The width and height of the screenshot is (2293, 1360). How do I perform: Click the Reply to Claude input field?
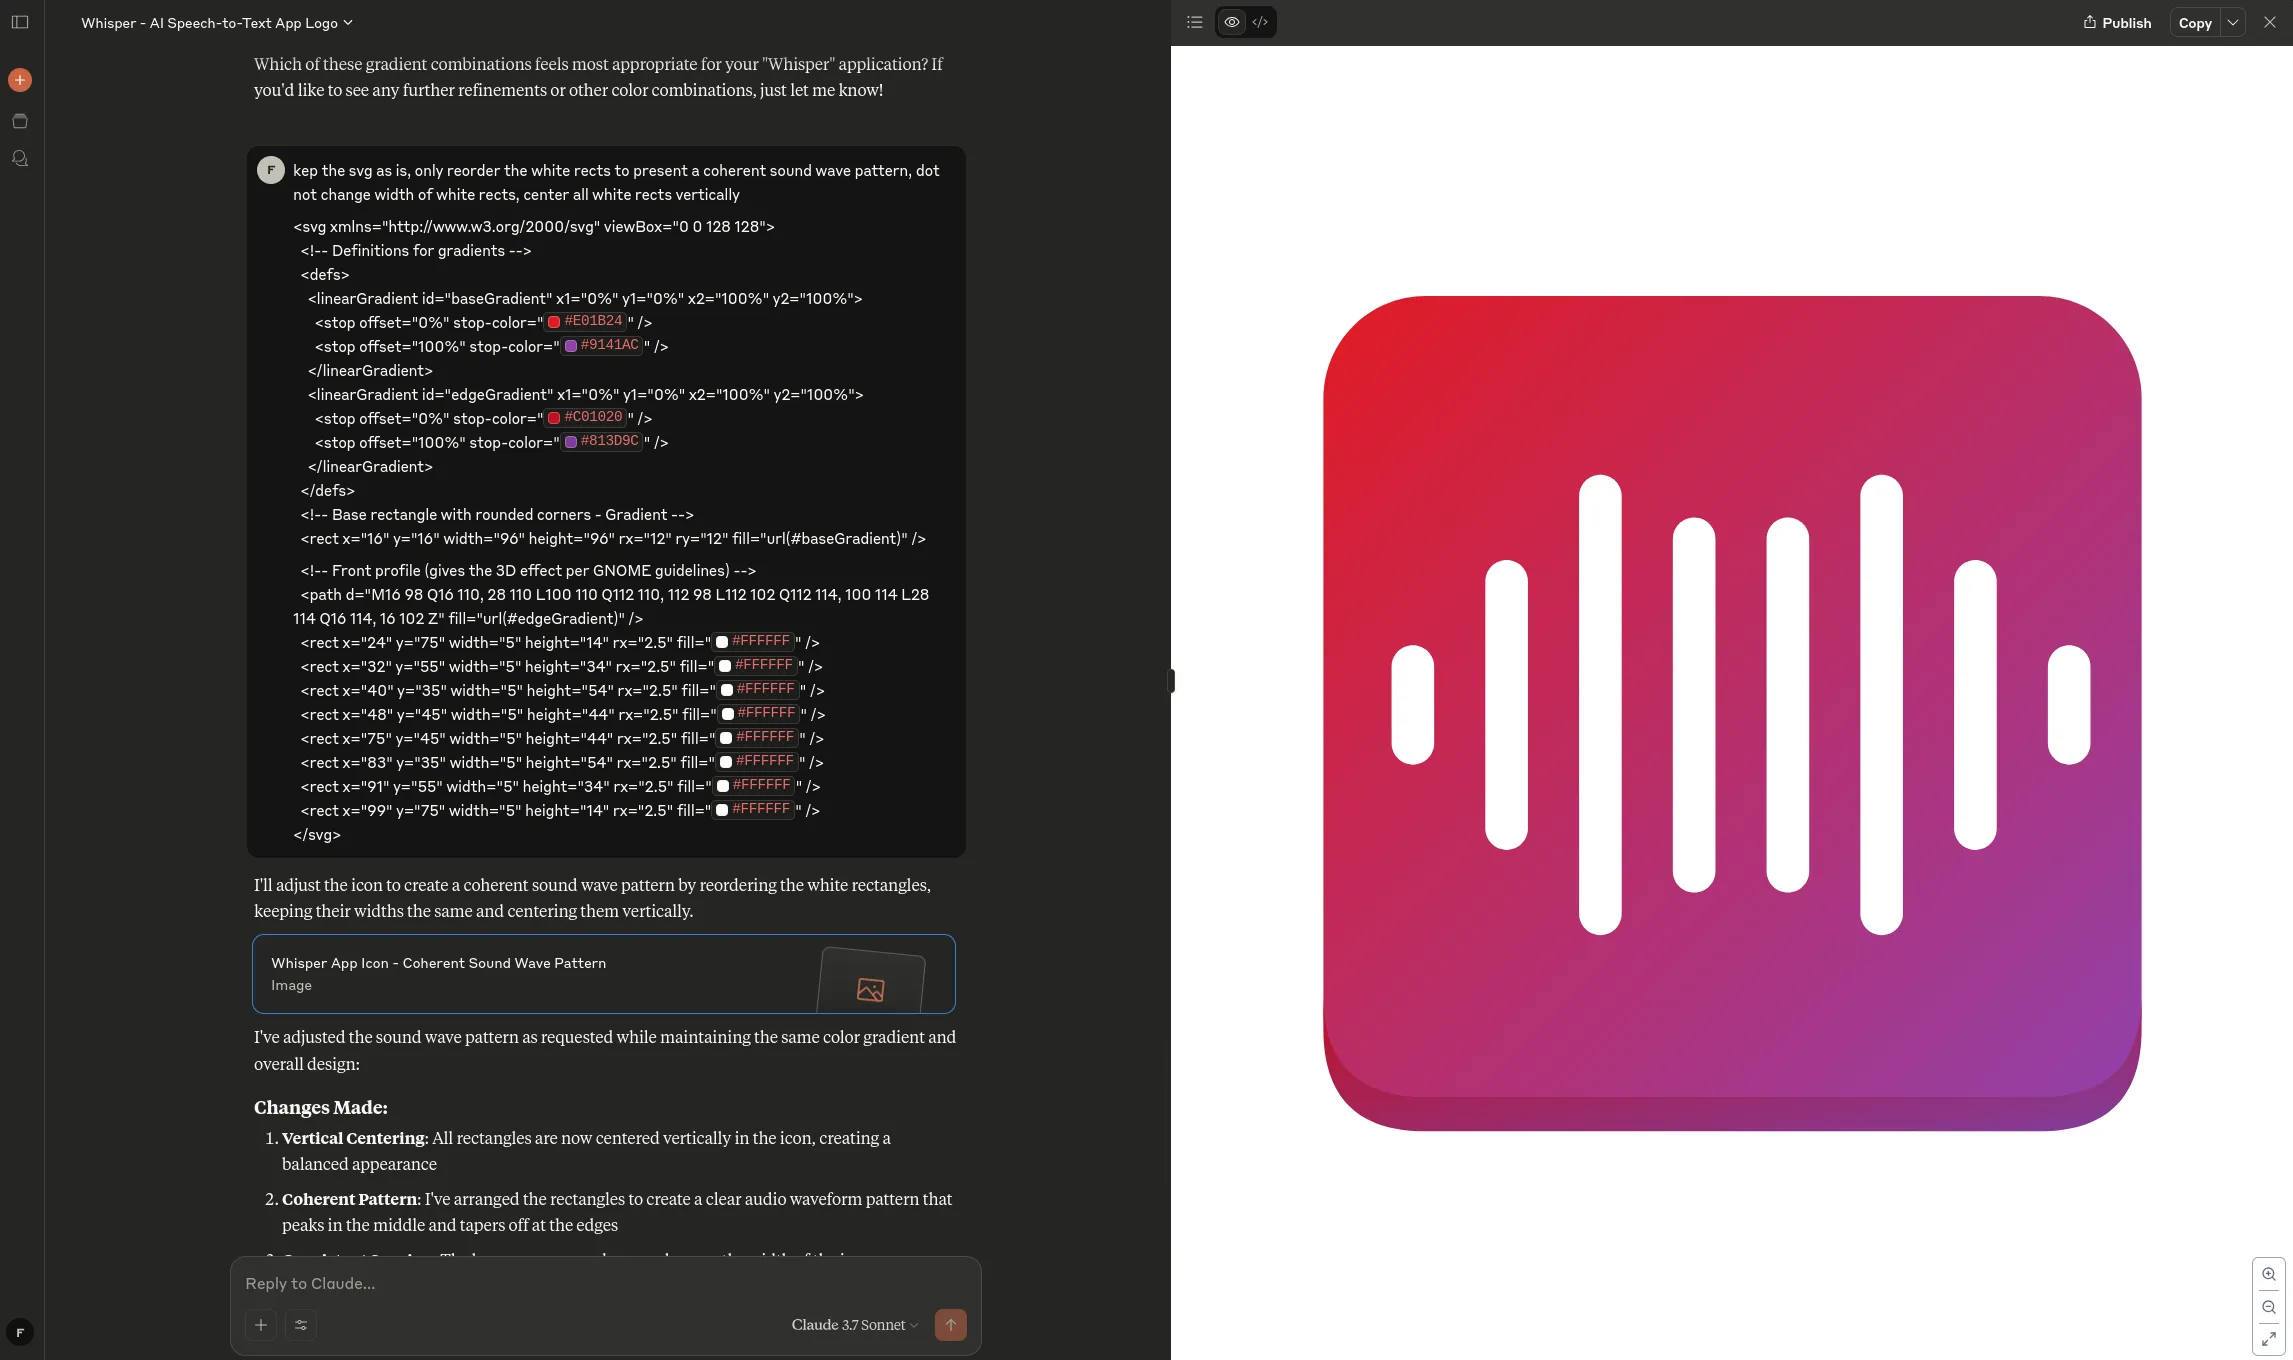[x=605, y=1283]
